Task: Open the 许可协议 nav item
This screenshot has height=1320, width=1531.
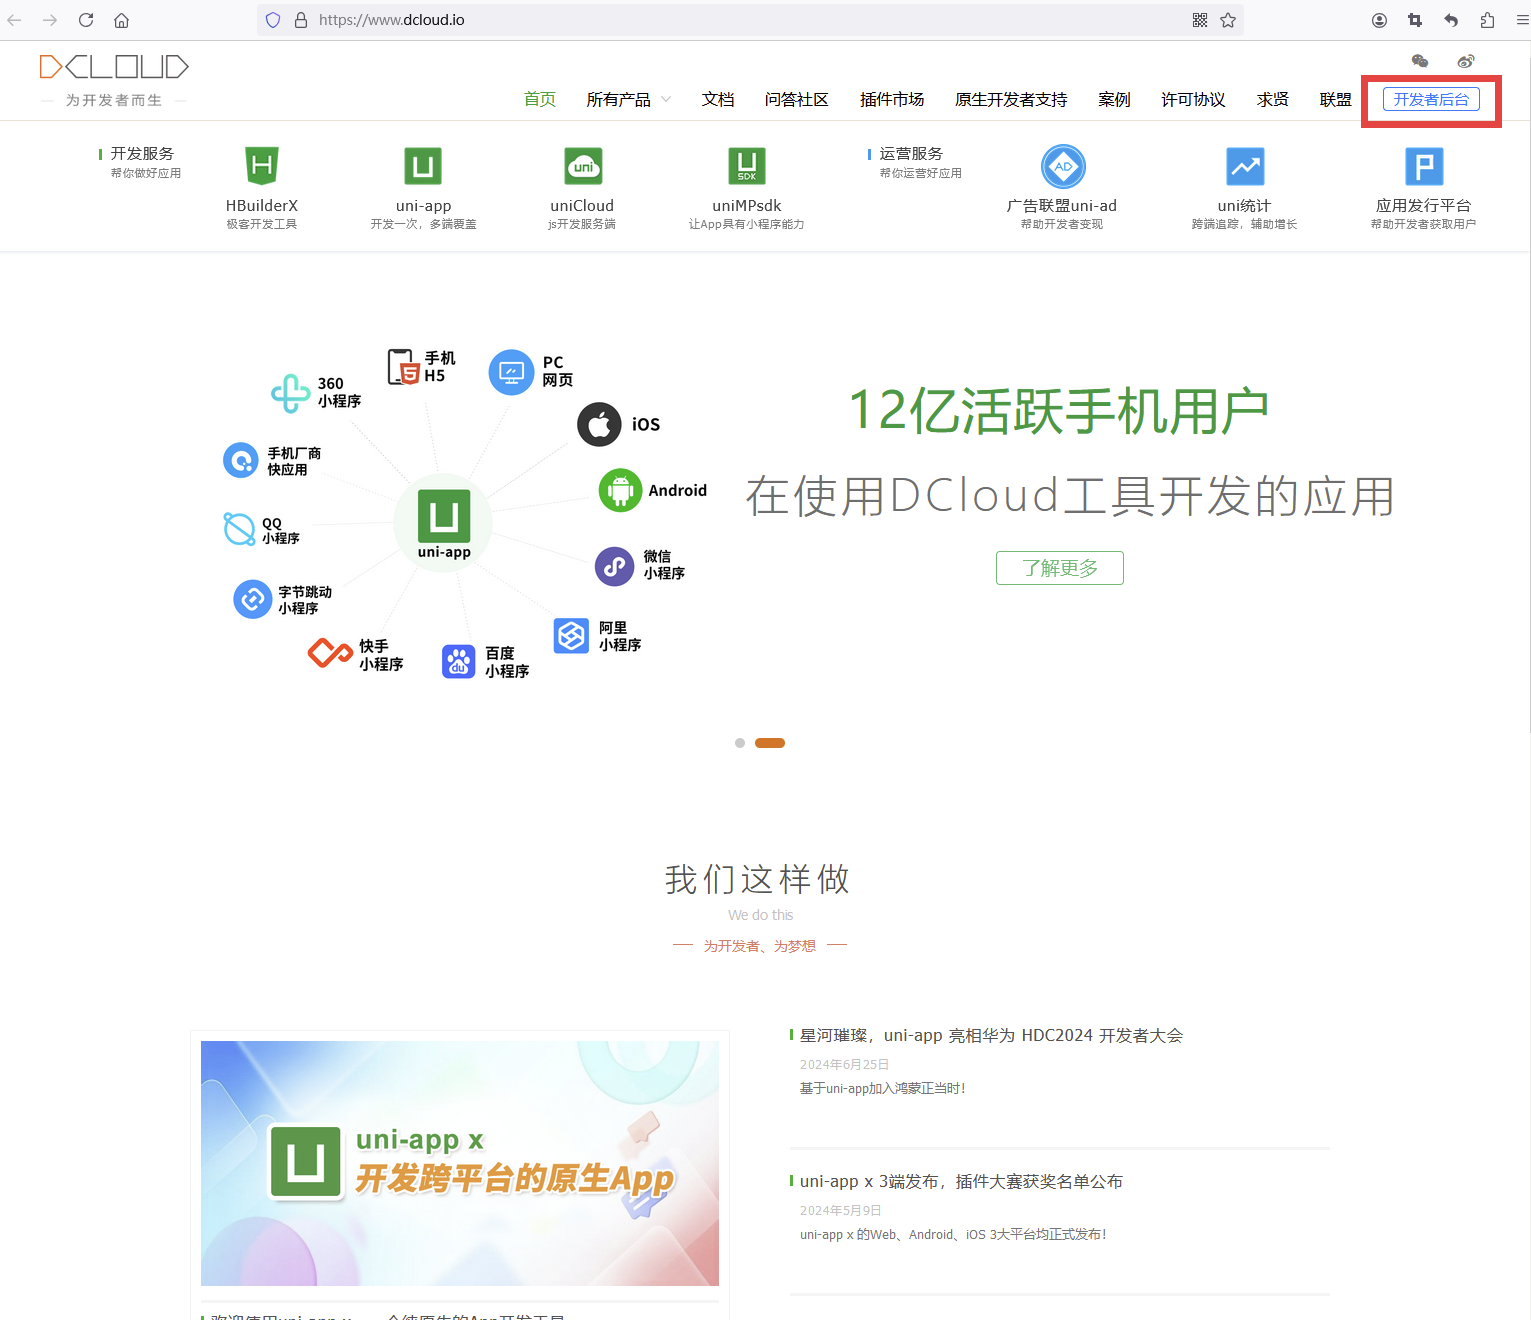Action: coord(1193,99)
